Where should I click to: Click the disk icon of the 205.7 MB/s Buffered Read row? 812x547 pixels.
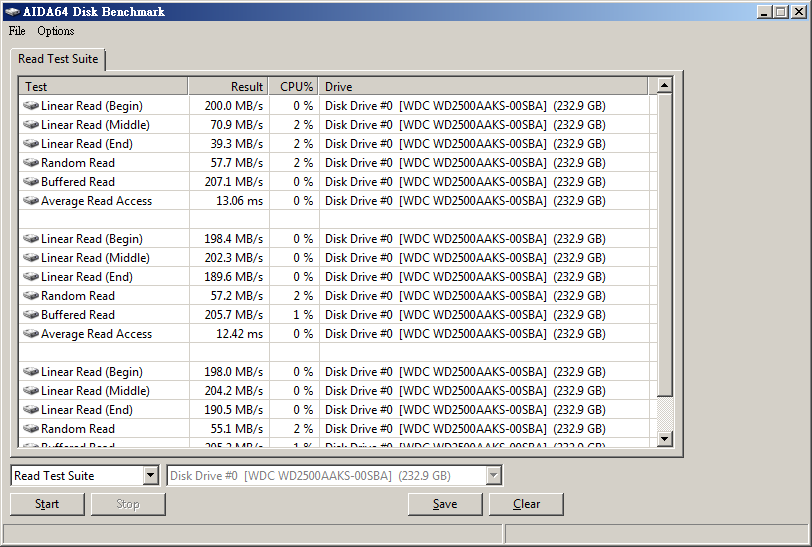[x=31, y=314]
